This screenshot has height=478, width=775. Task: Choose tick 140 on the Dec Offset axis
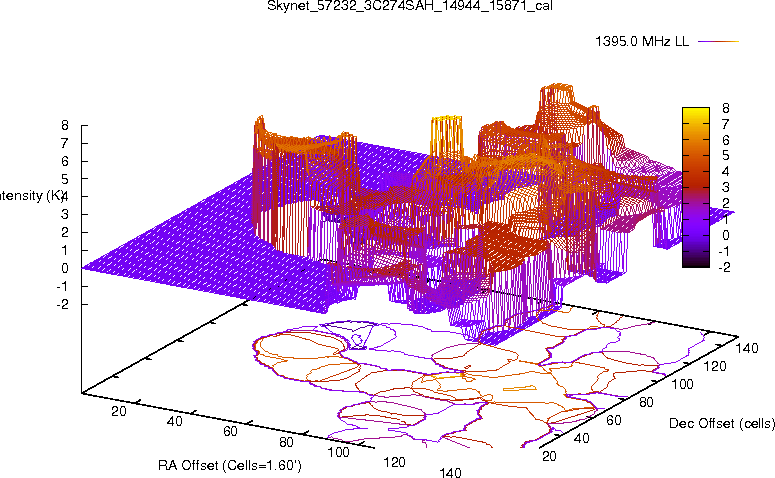click(747, 348)
